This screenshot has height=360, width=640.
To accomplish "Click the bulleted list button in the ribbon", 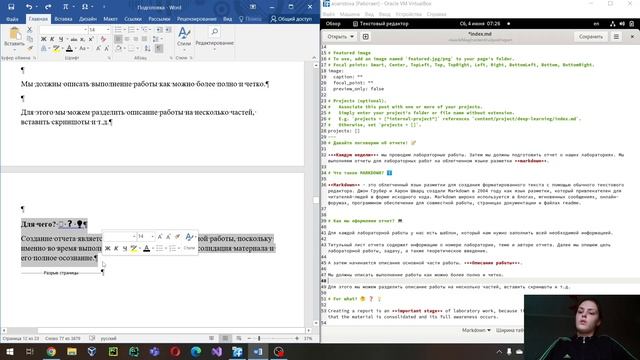I will 118,30.
